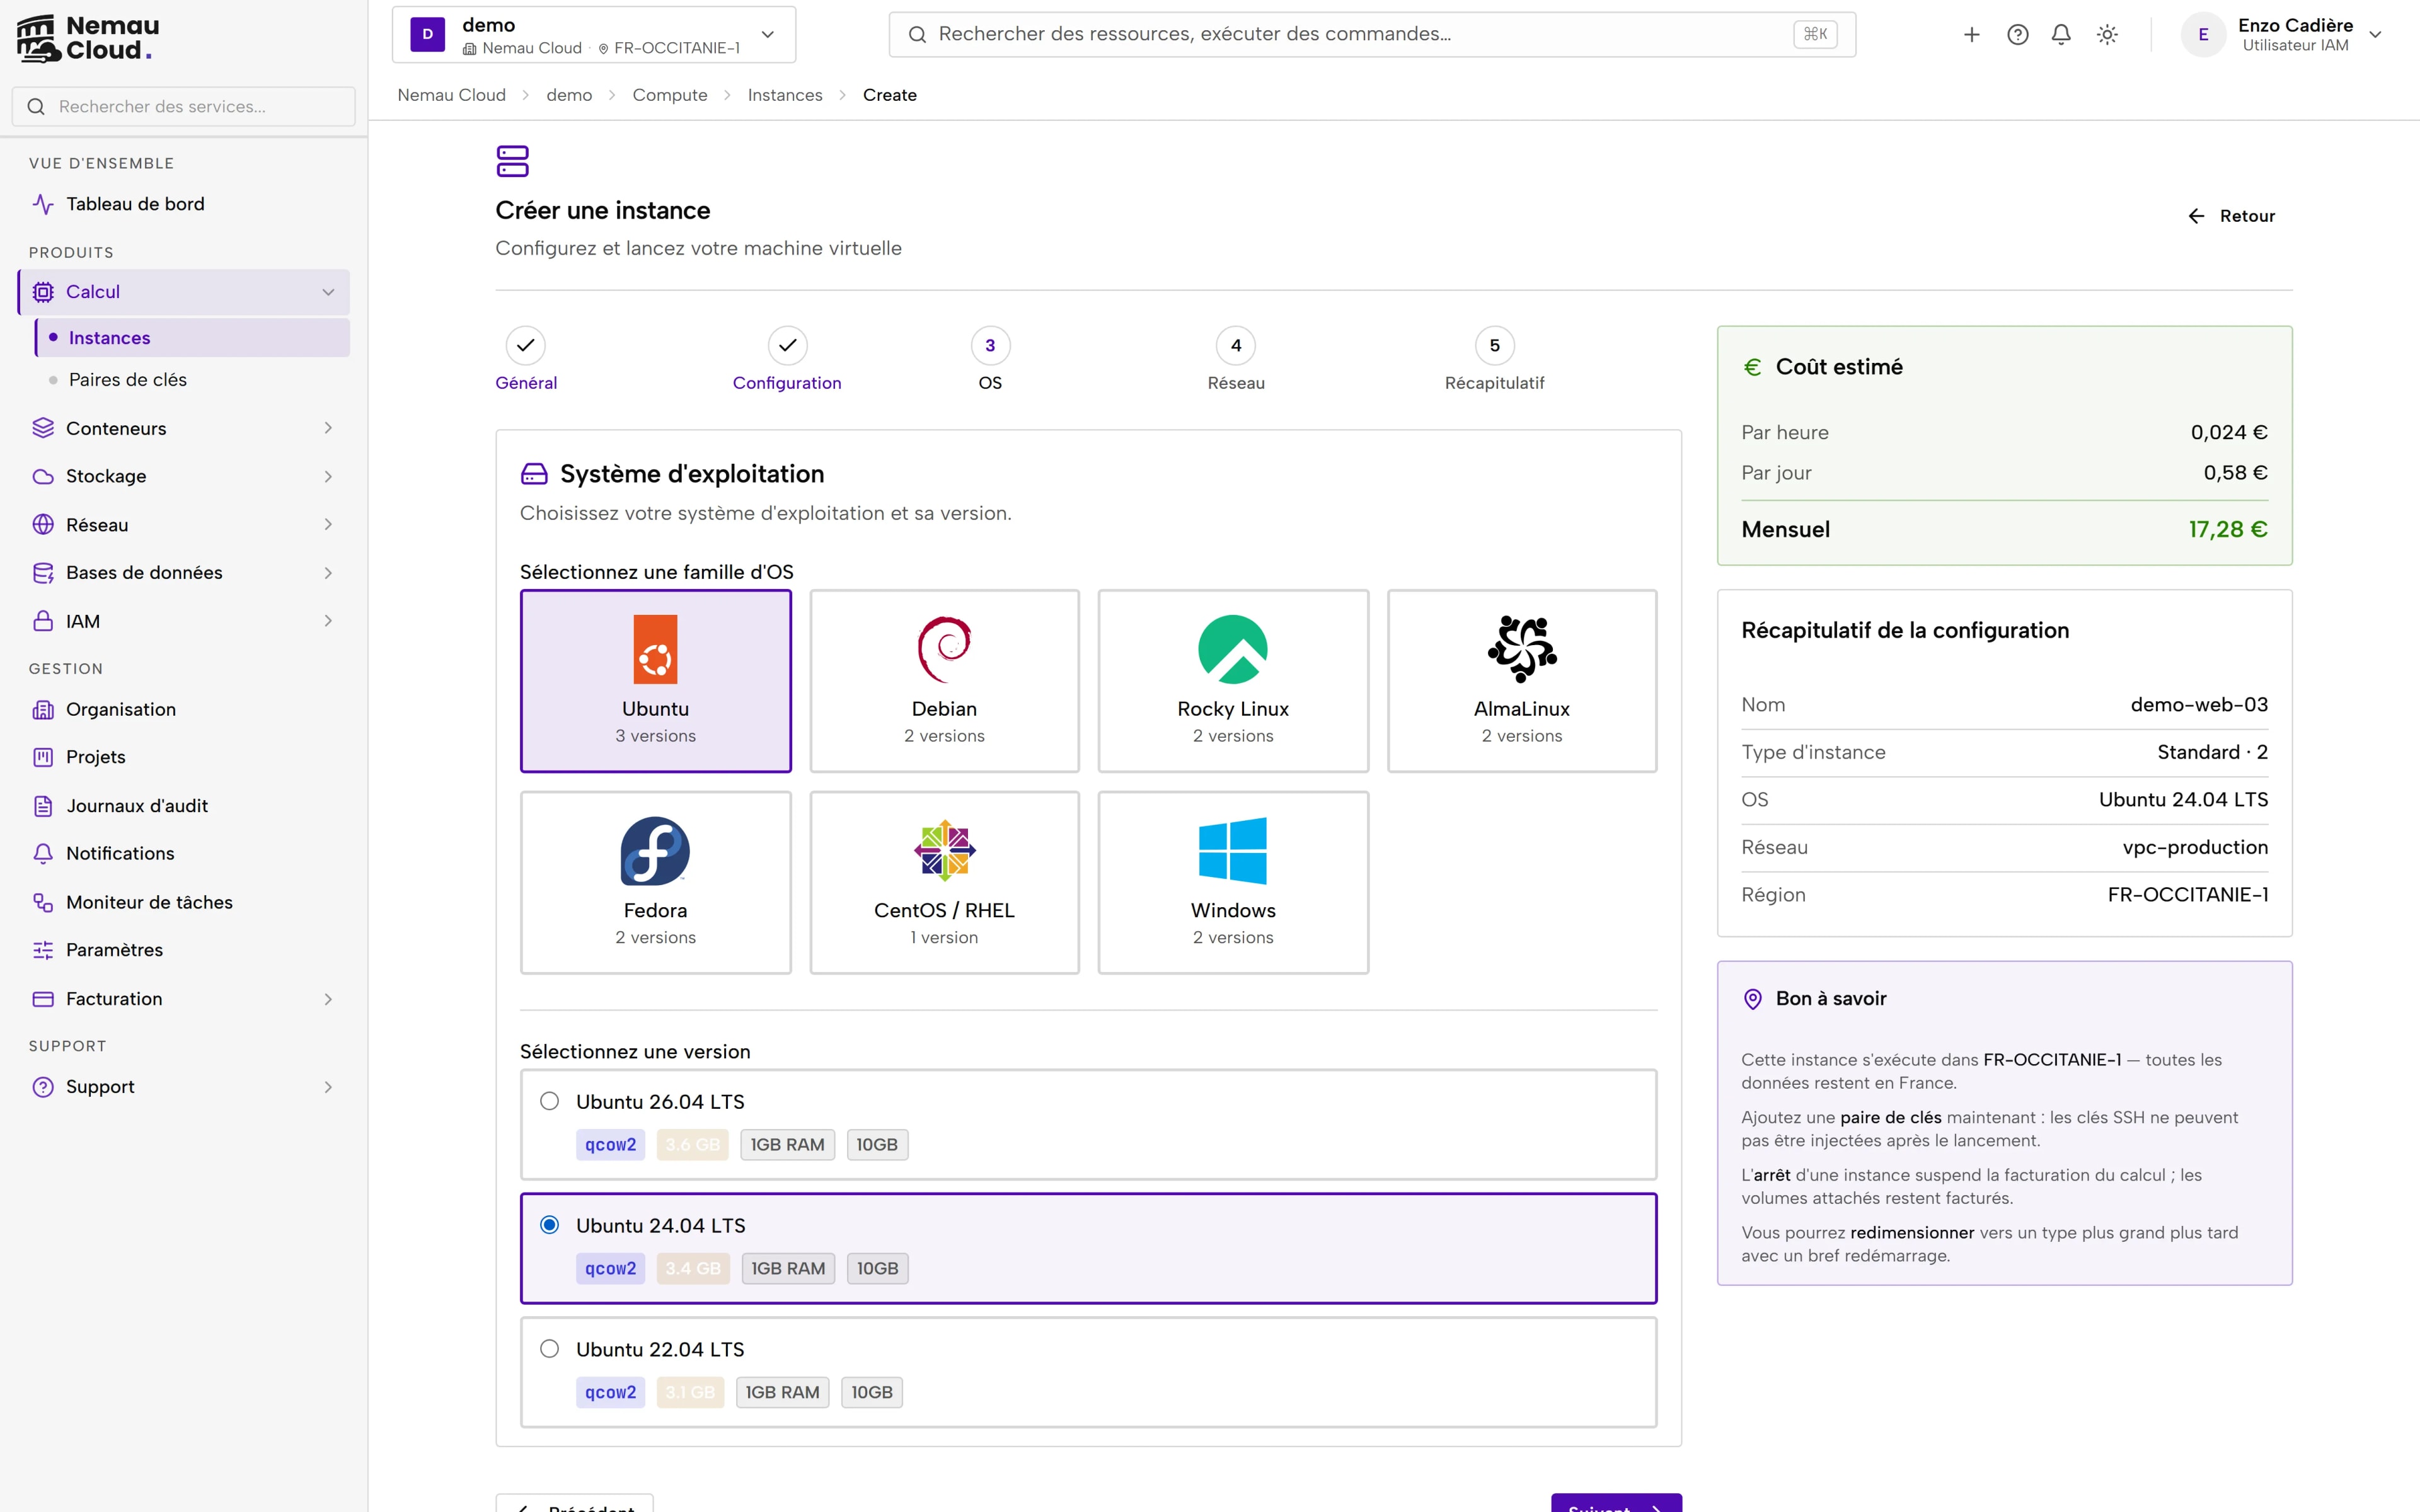Click the Journaux d'audit document icon
The height and width of the screenshot is (1512, 2420).
pyautogui.click(x=43, y=806)
